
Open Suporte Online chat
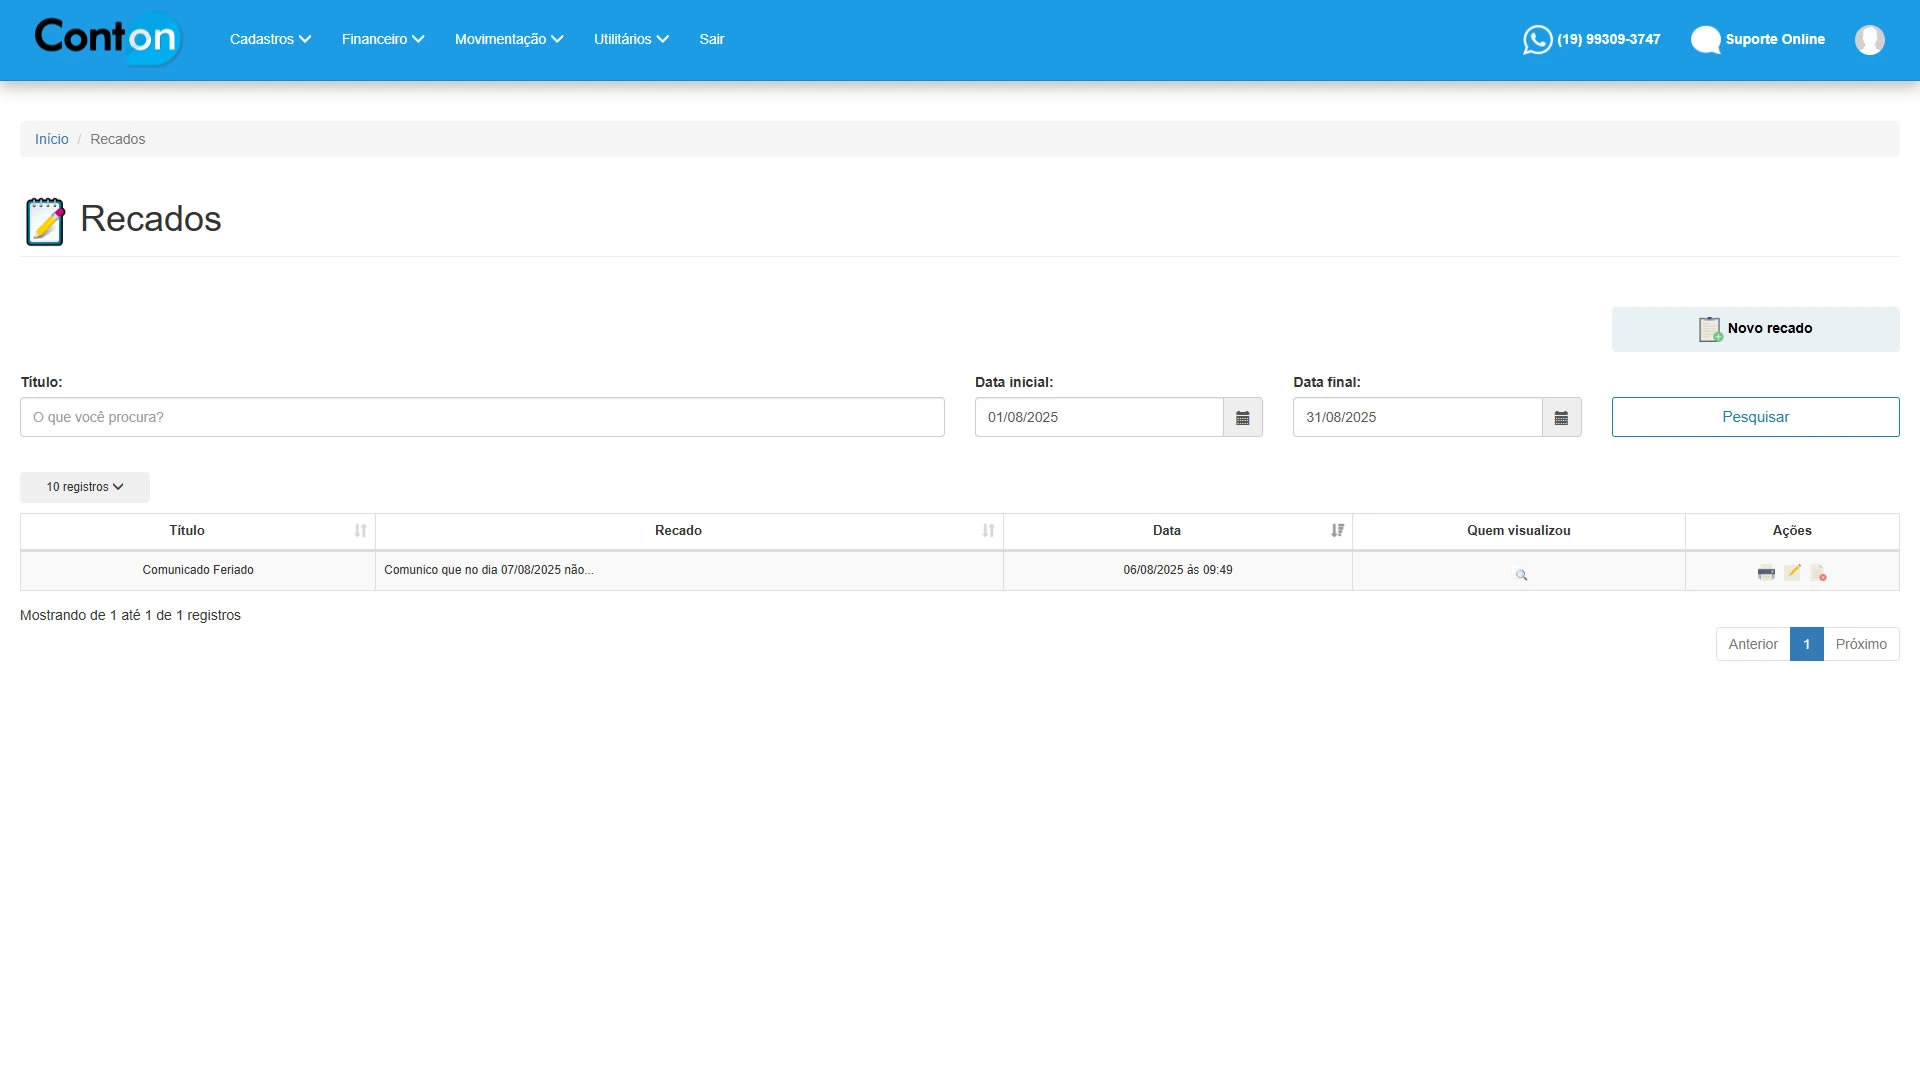tap(1758, 40)
